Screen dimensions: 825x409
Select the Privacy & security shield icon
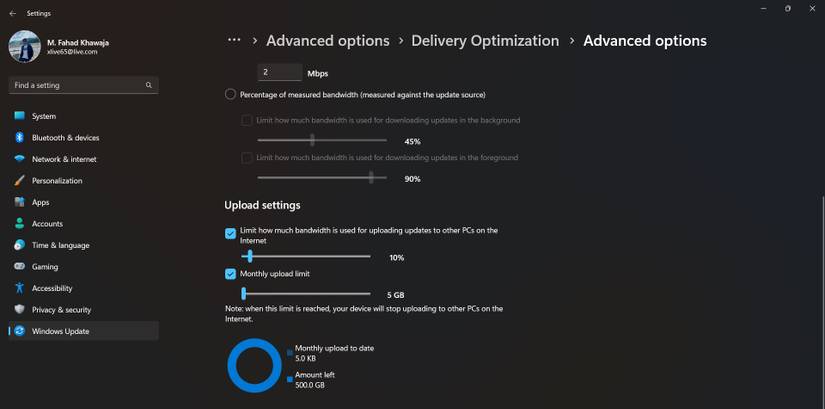(x=19, y=310)
